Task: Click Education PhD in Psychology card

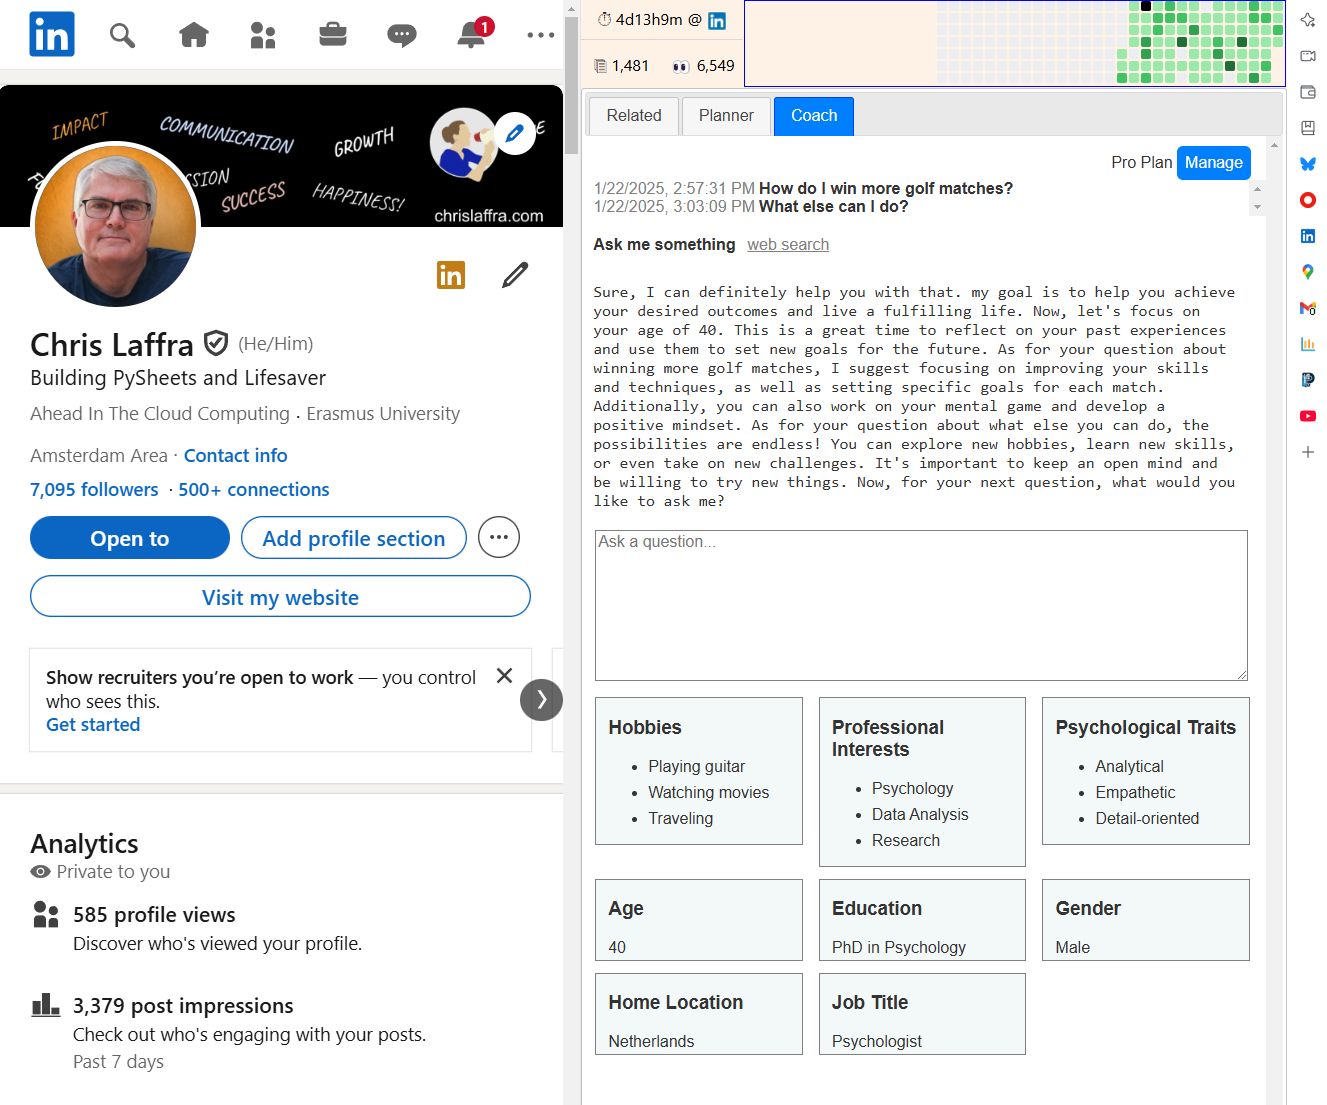Action: (x=922, y=920)
